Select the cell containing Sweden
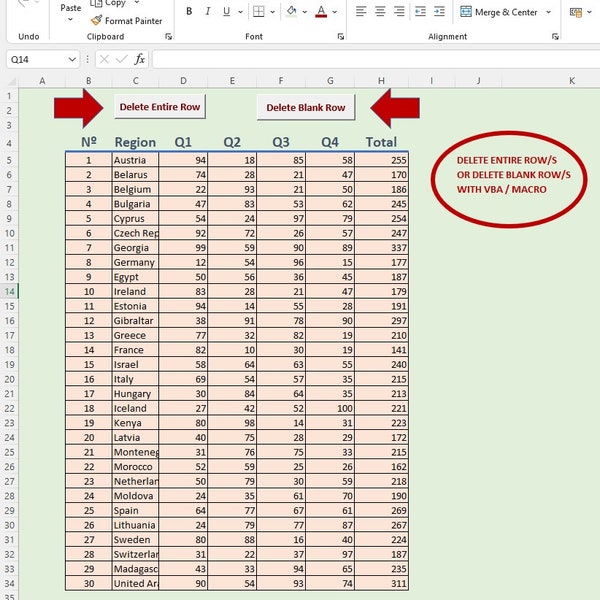 pos(135,540)
